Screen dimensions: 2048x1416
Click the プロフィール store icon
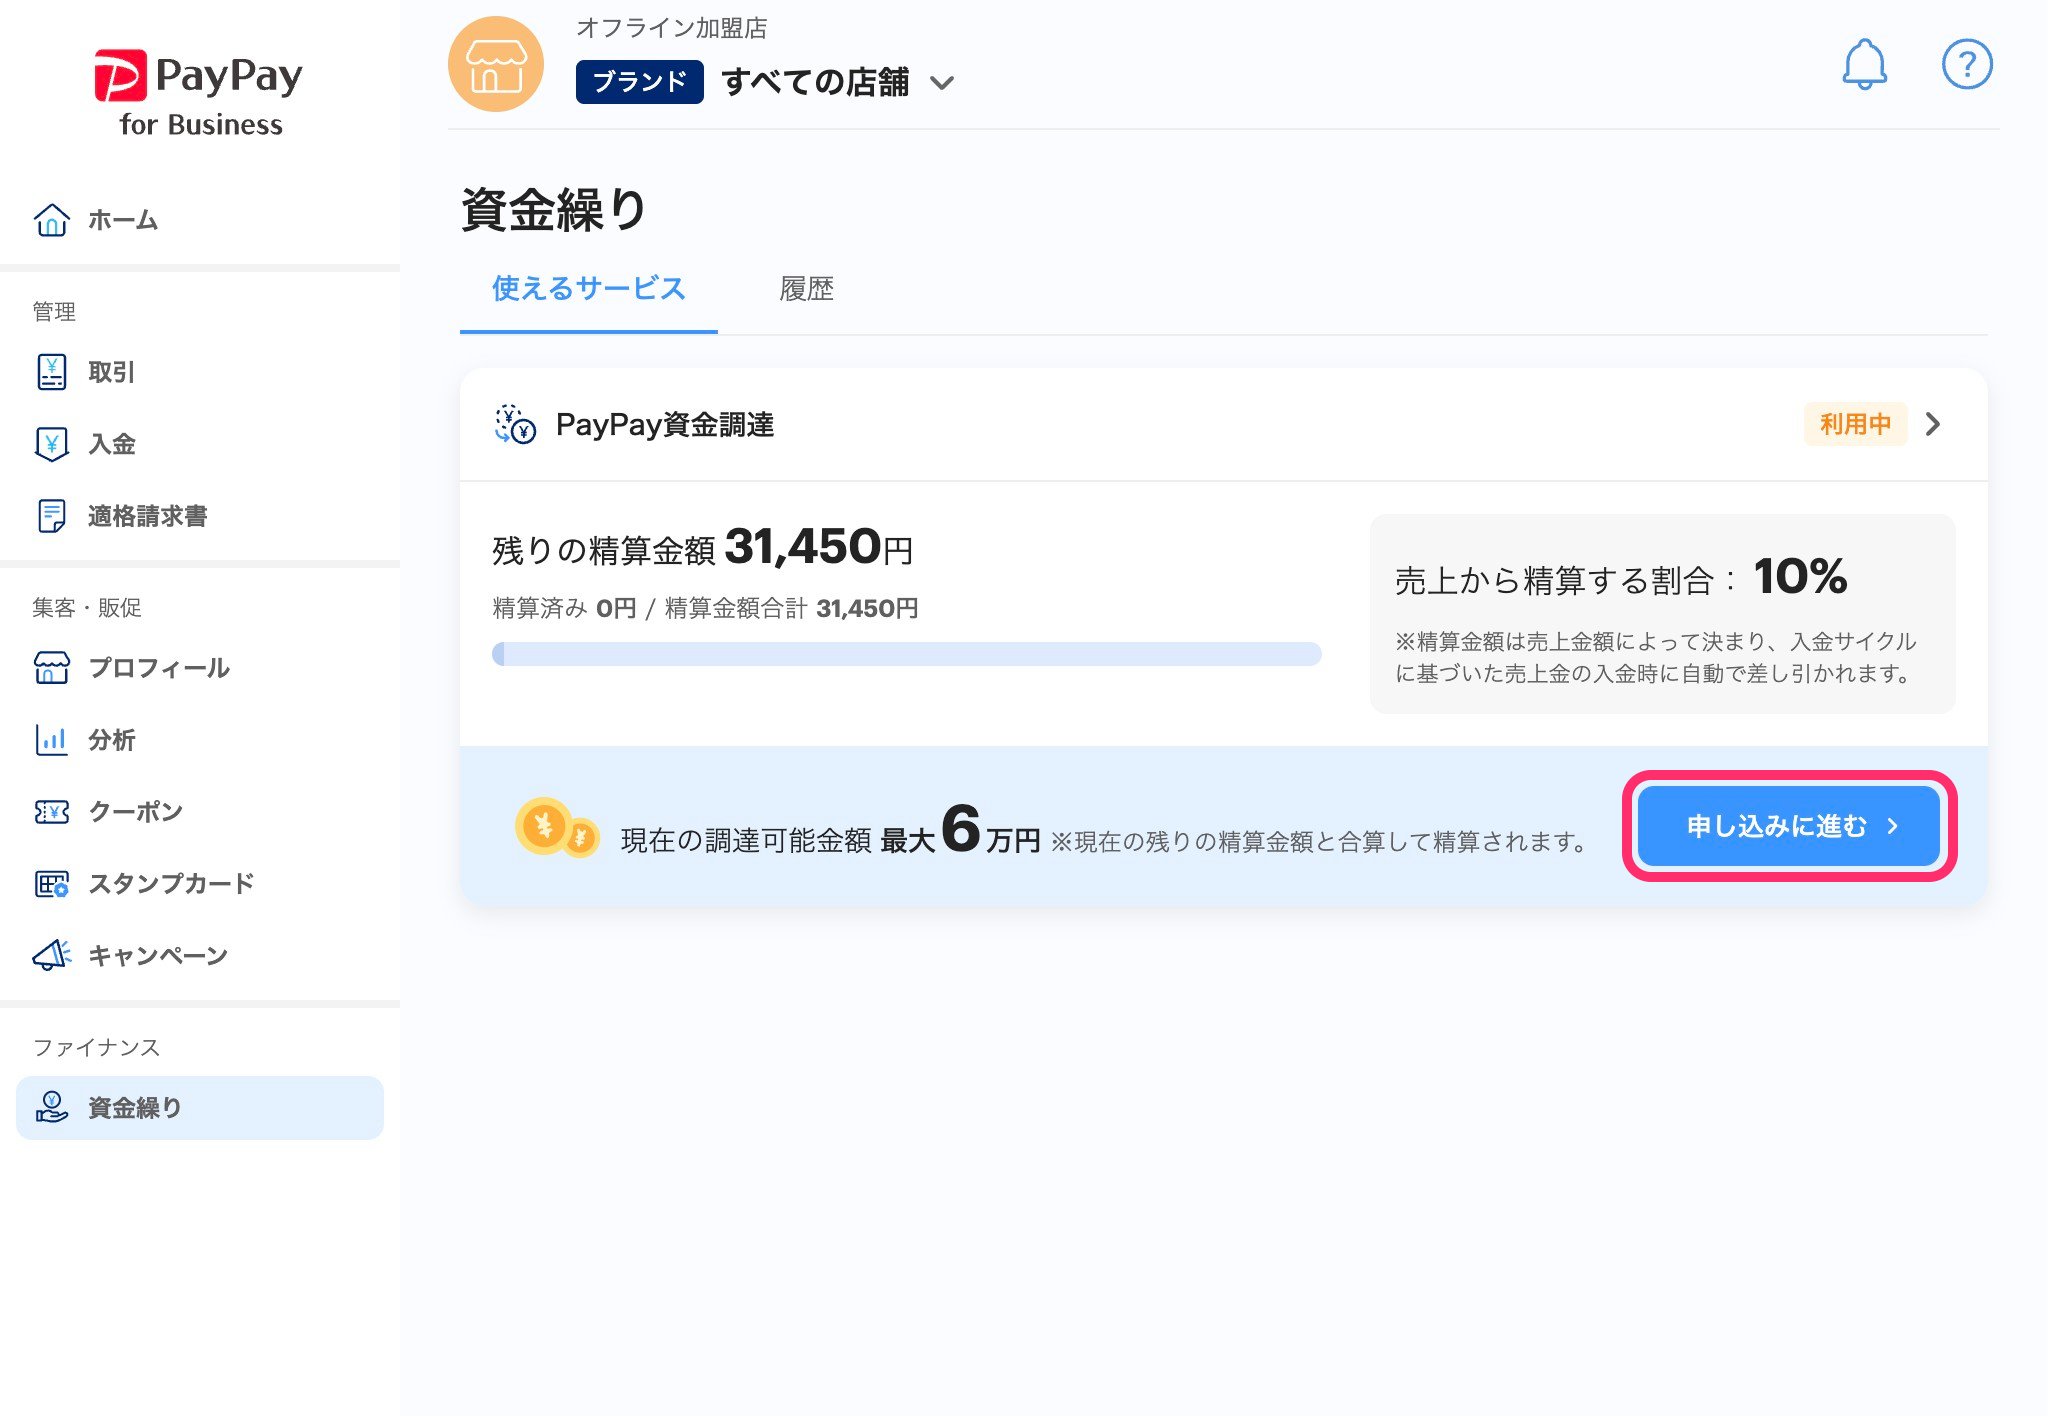tap(52, 668)
